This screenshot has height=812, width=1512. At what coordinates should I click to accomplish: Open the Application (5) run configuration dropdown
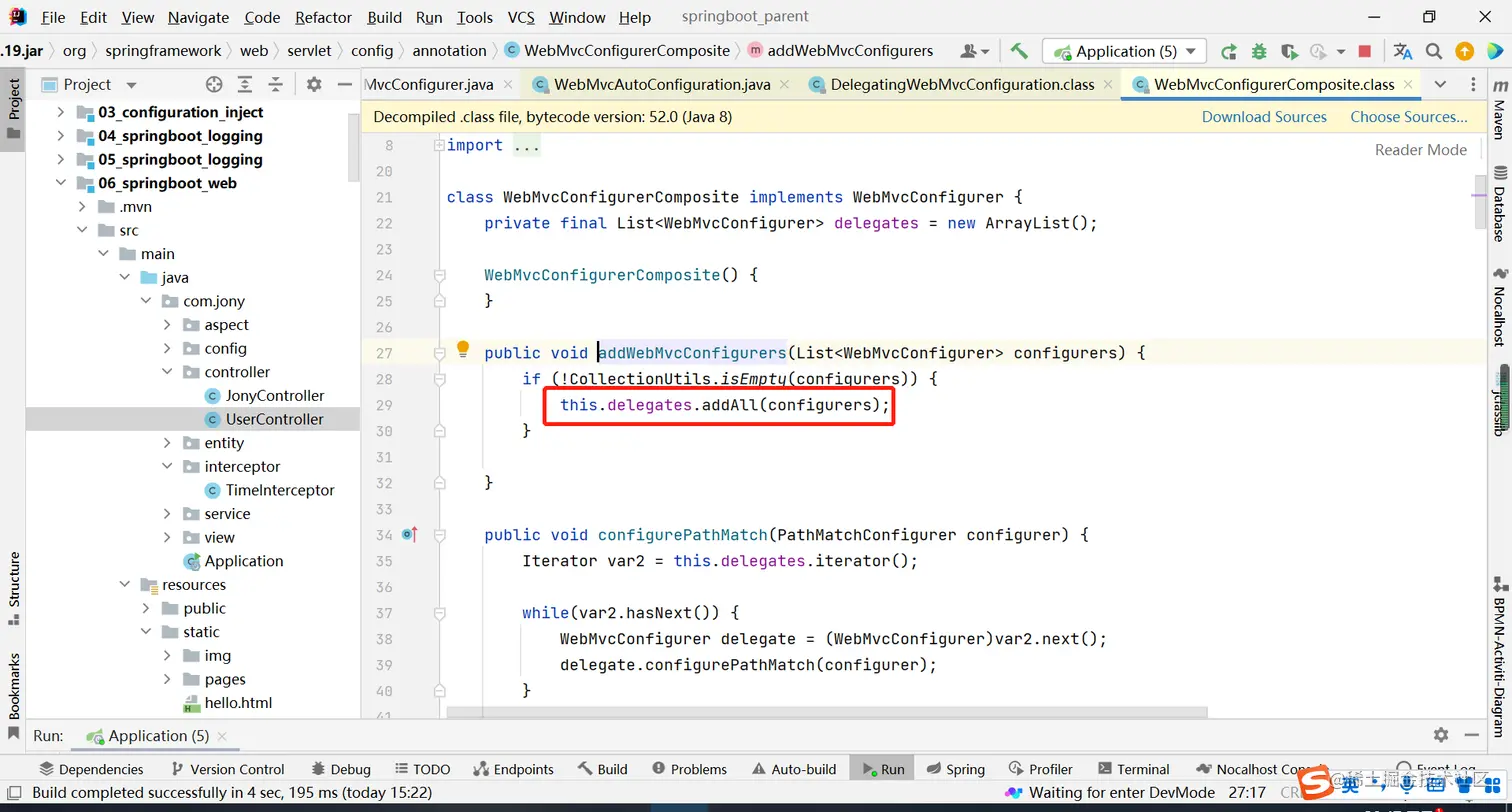(1124, 51)
